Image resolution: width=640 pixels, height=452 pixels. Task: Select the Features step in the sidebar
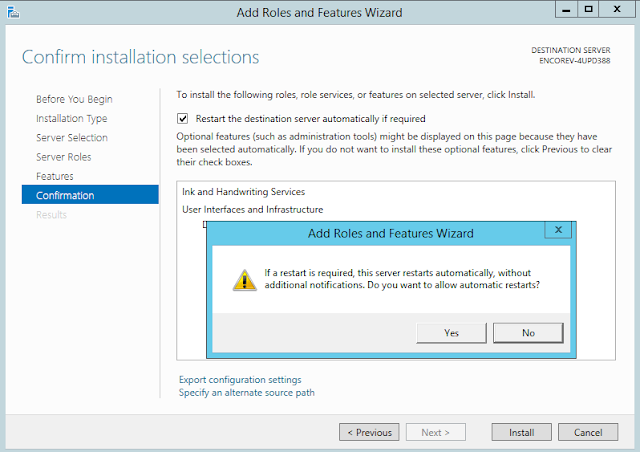click(55, 176)
